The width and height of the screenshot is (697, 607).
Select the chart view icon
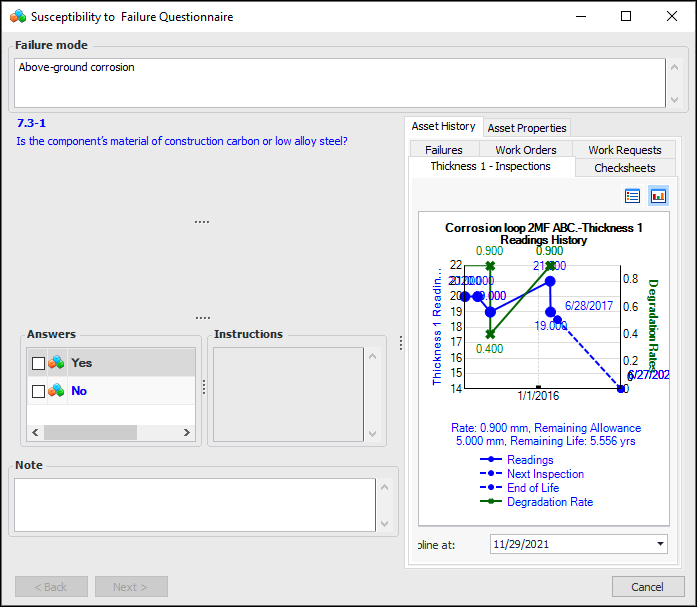[658, 196]
